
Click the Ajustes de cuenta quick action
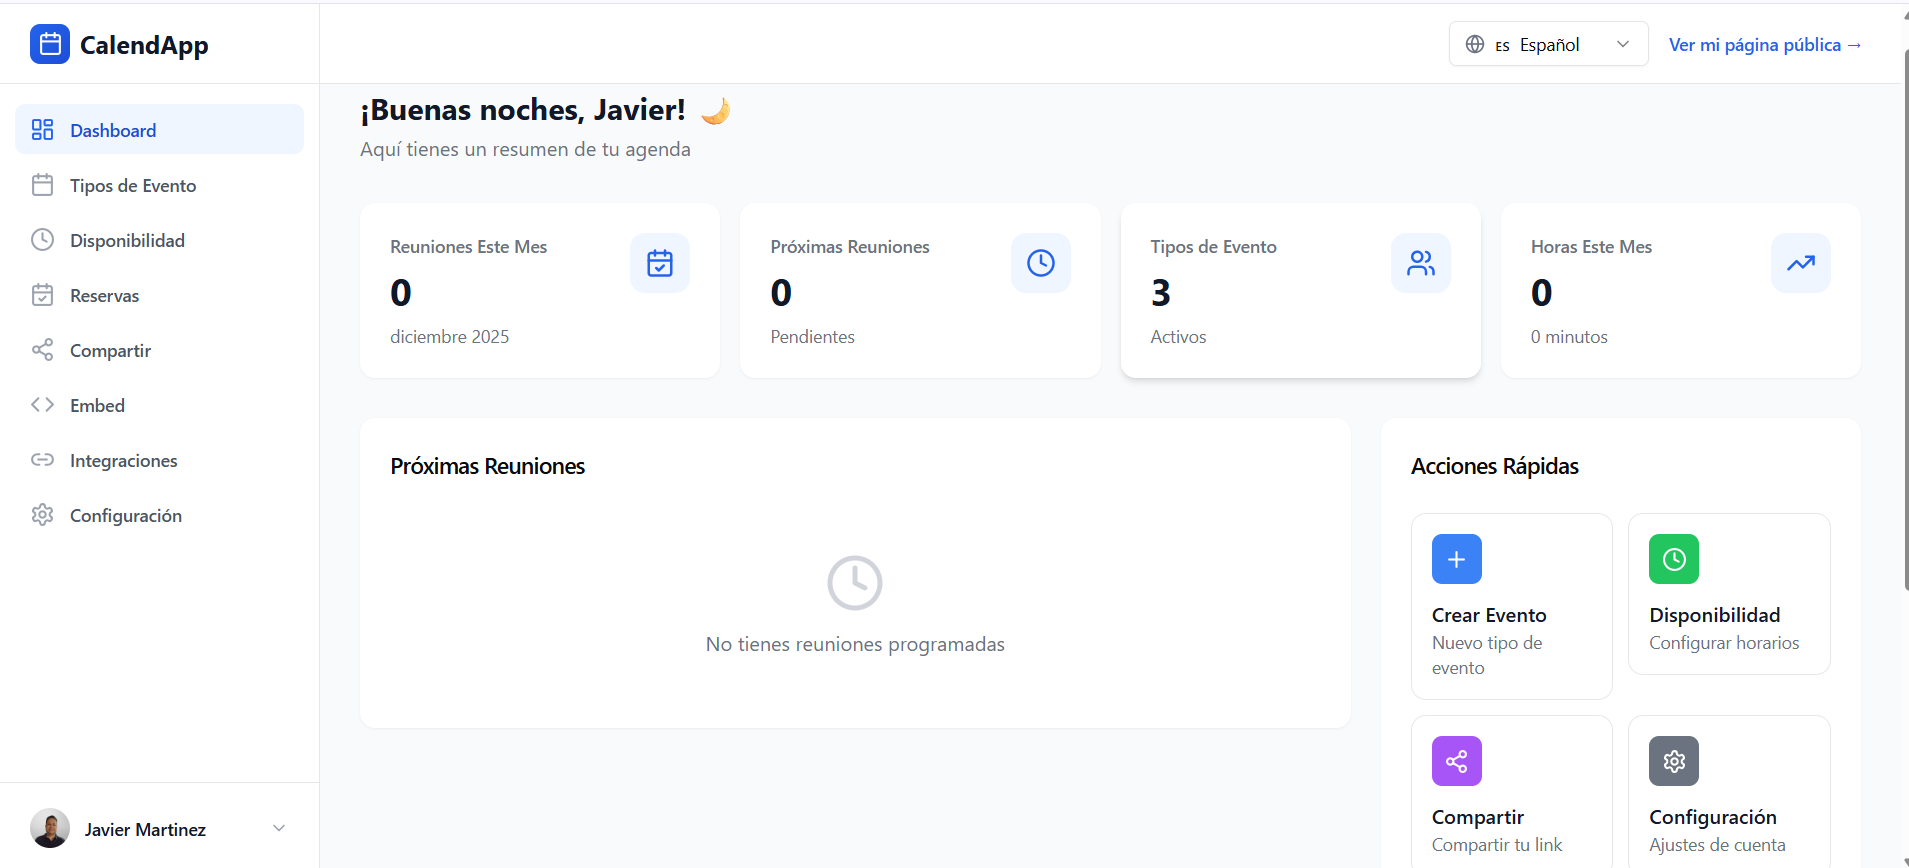[1717, 845]
